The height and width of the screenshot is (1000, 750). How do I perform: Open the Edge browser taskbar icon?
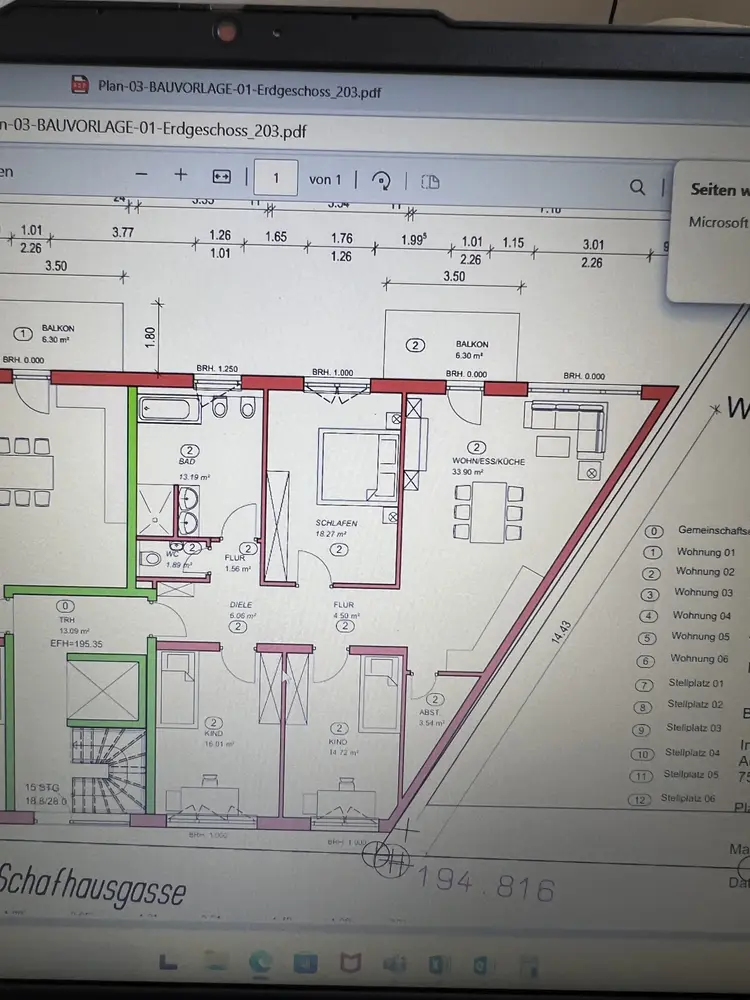pyautogui.click(x=260, y=962)
